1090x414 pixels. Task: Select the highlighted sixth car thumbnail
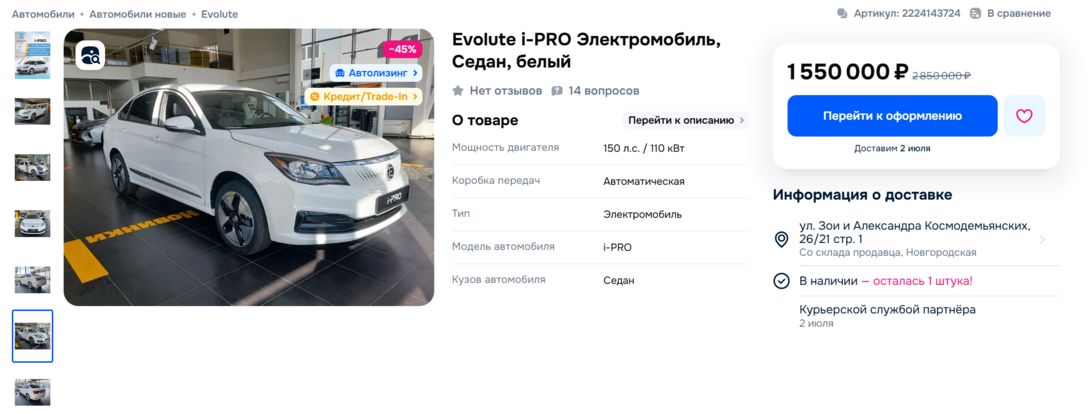(x=33, y=336)
